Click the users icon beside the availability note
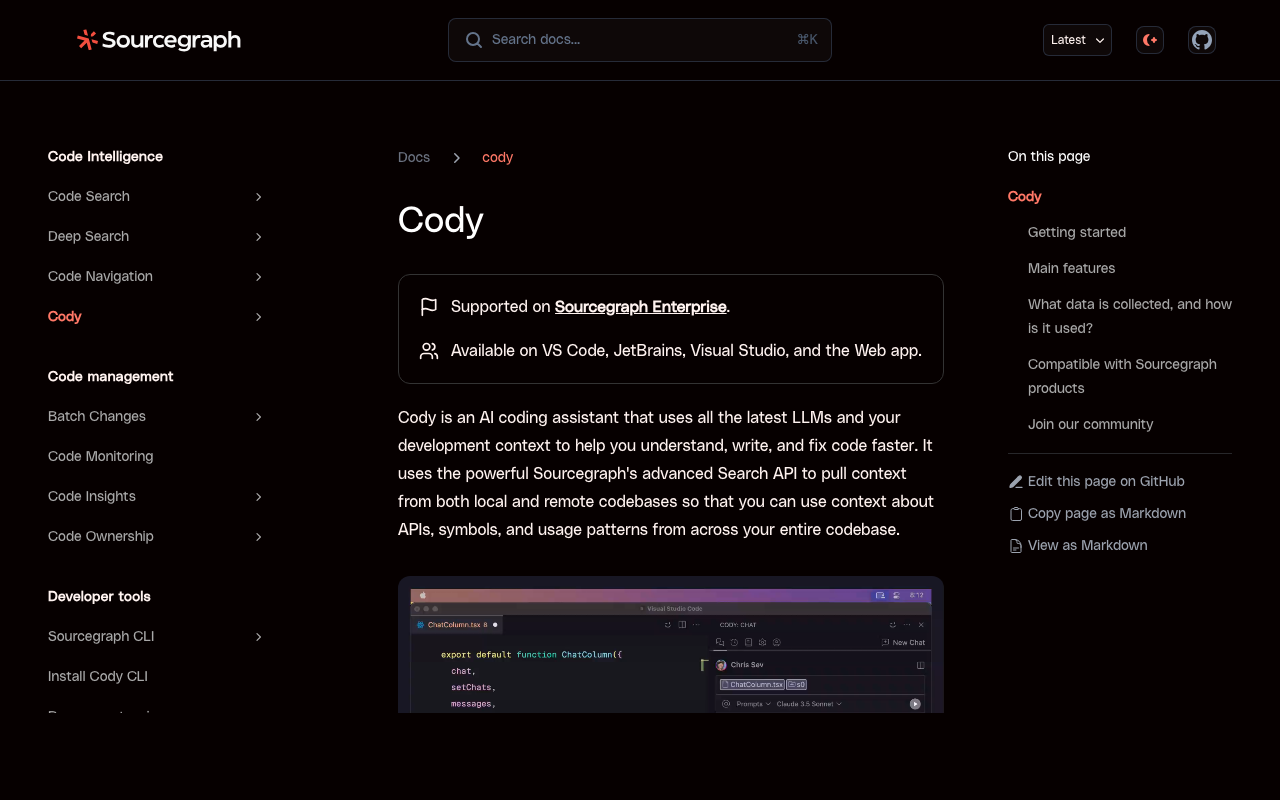This screenshot has height=800, width=1280. click(x=428, y=351)
